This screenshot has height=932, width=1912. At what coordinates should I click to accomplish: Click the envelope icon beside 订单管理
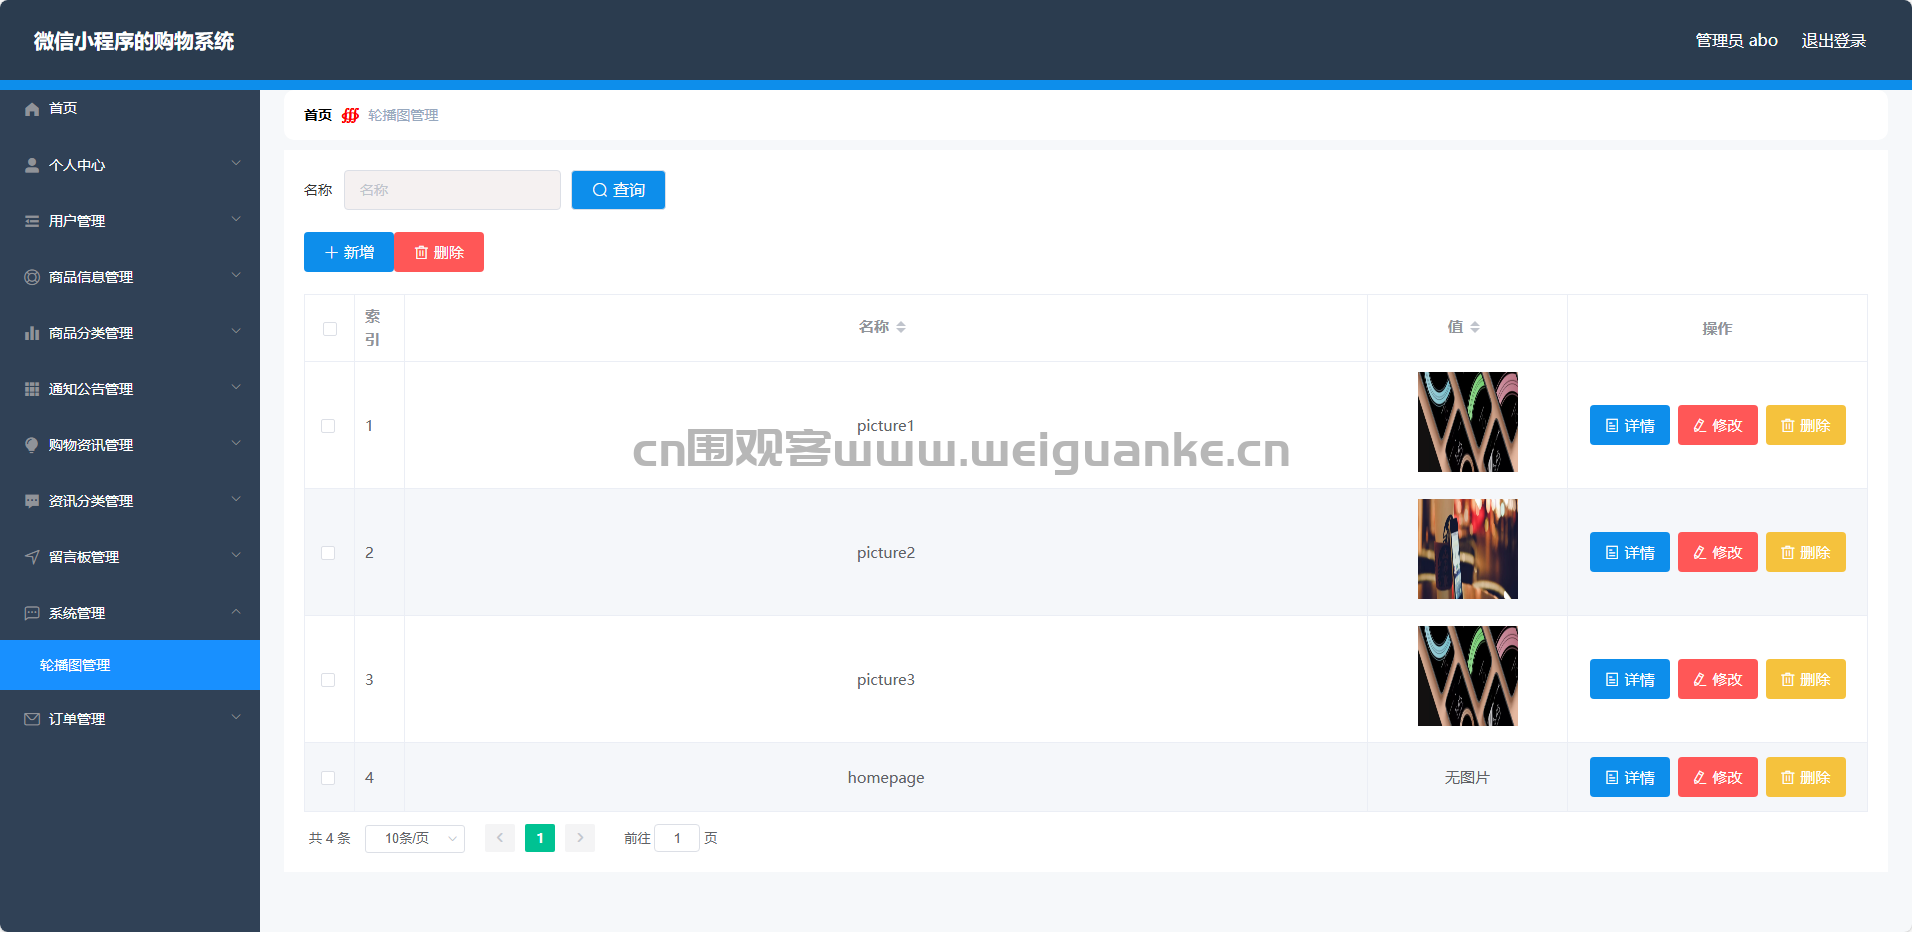point(32,719)
